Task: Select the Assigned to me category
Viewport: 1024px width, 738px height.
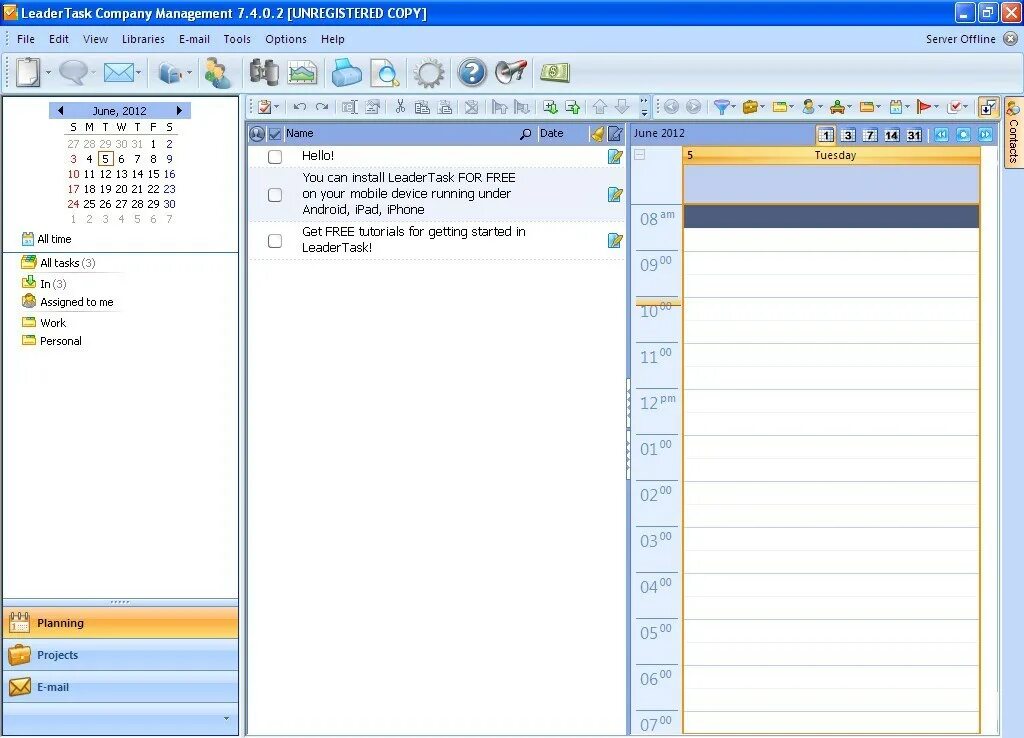Action: point(76,302)
